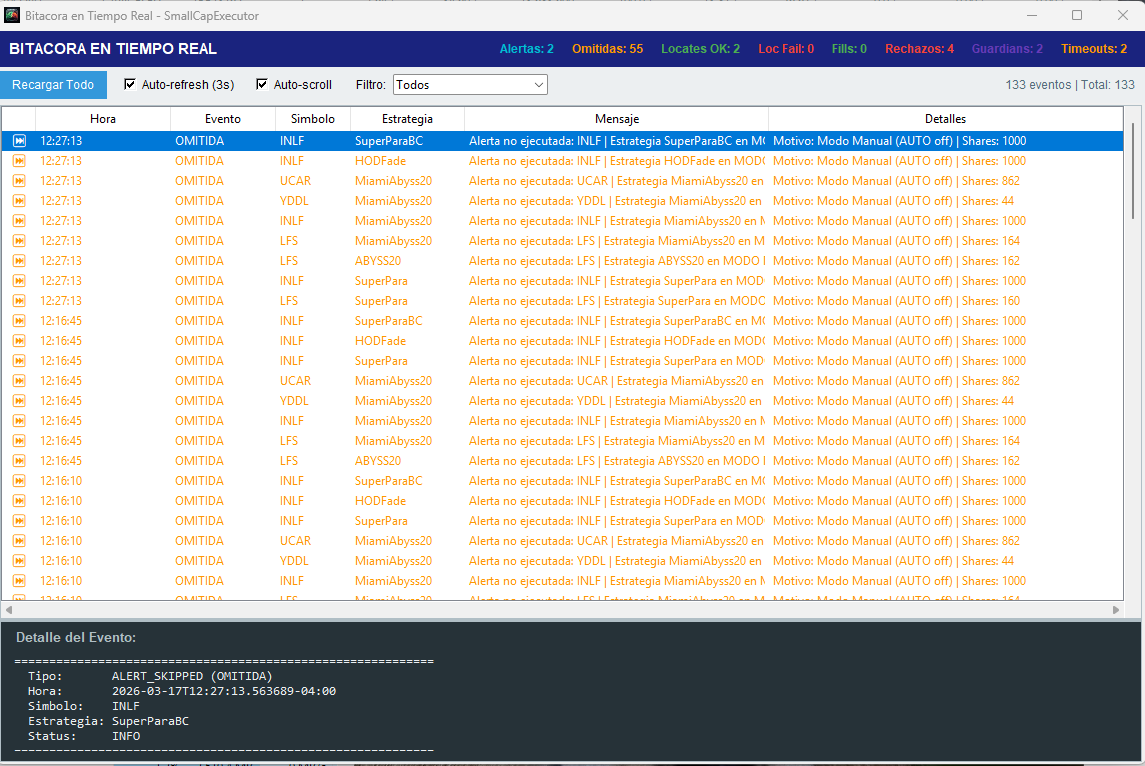Open the Filtro dropdown showing Todos
Viewport: 1145px width, 766px height.
pyautogui.click(x=470, y=85)
